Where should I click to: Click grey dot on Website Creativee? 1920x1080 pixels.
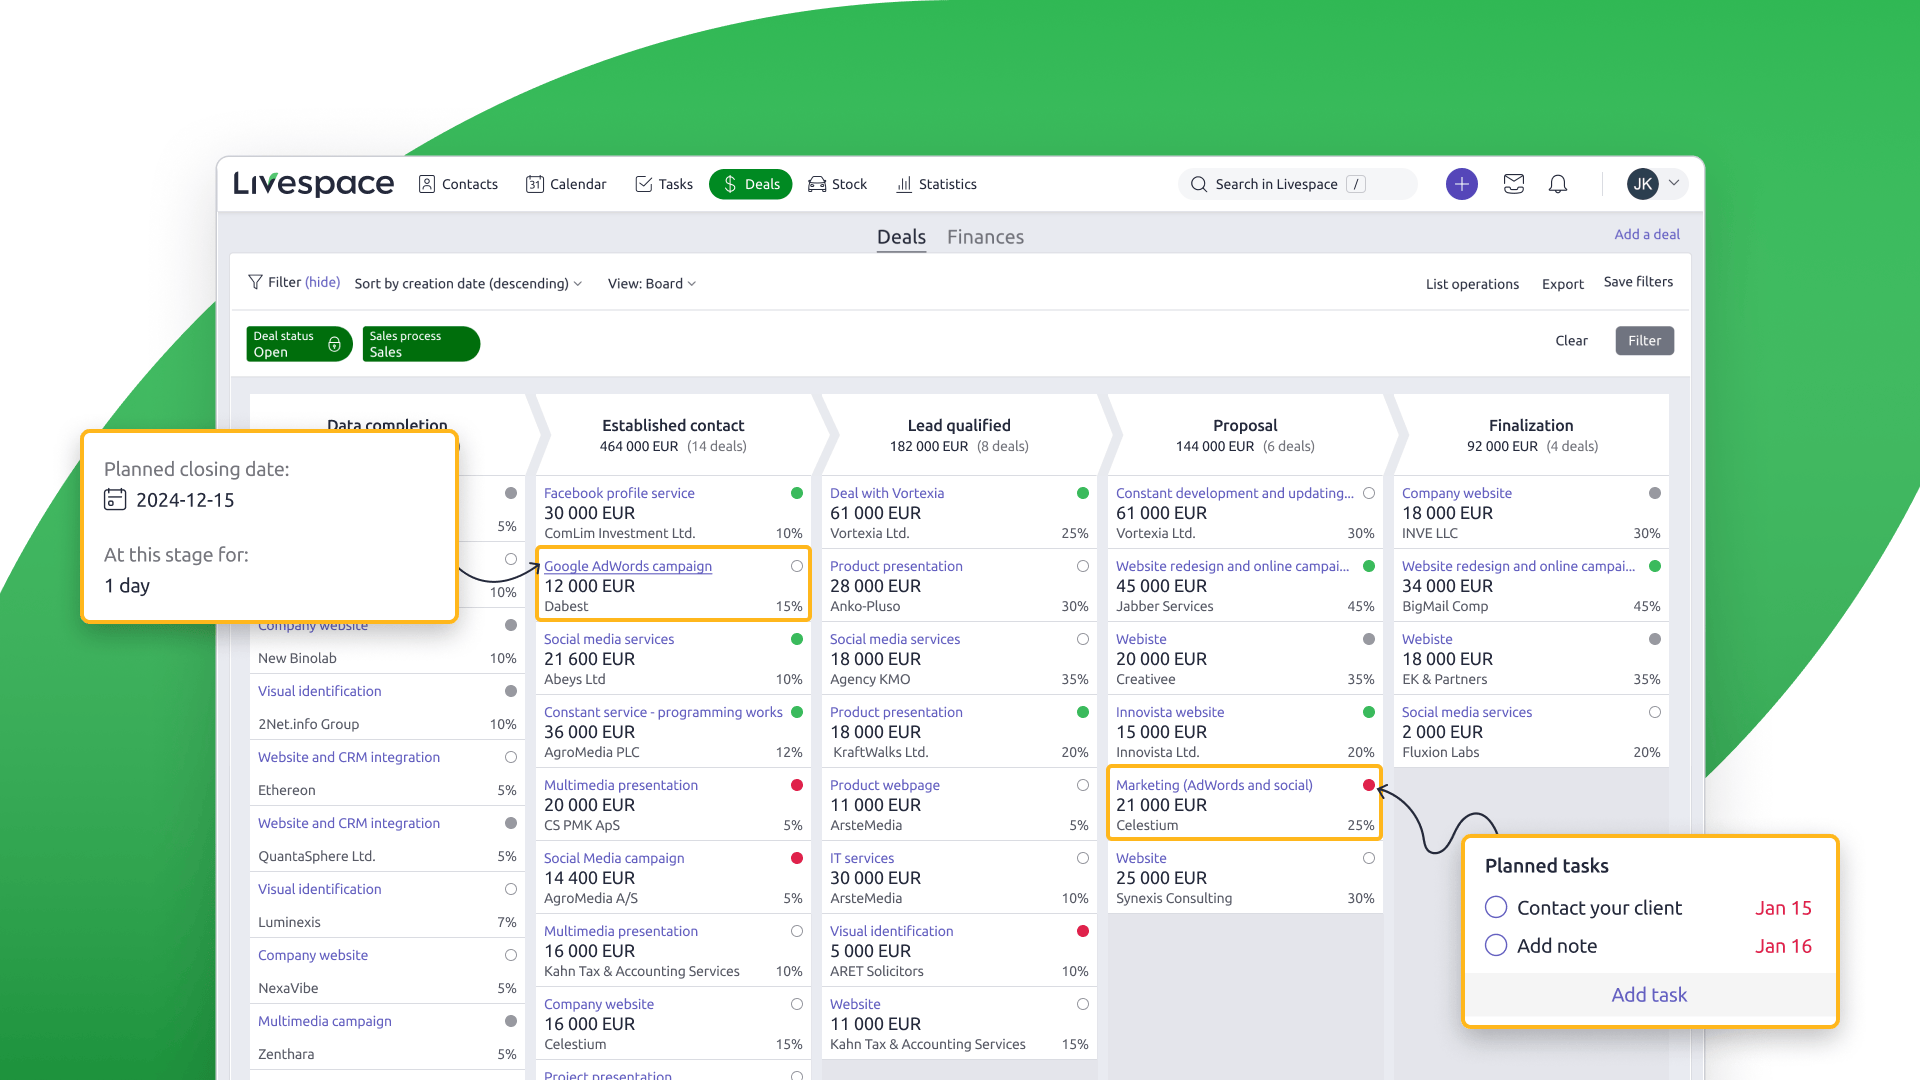1369,639
